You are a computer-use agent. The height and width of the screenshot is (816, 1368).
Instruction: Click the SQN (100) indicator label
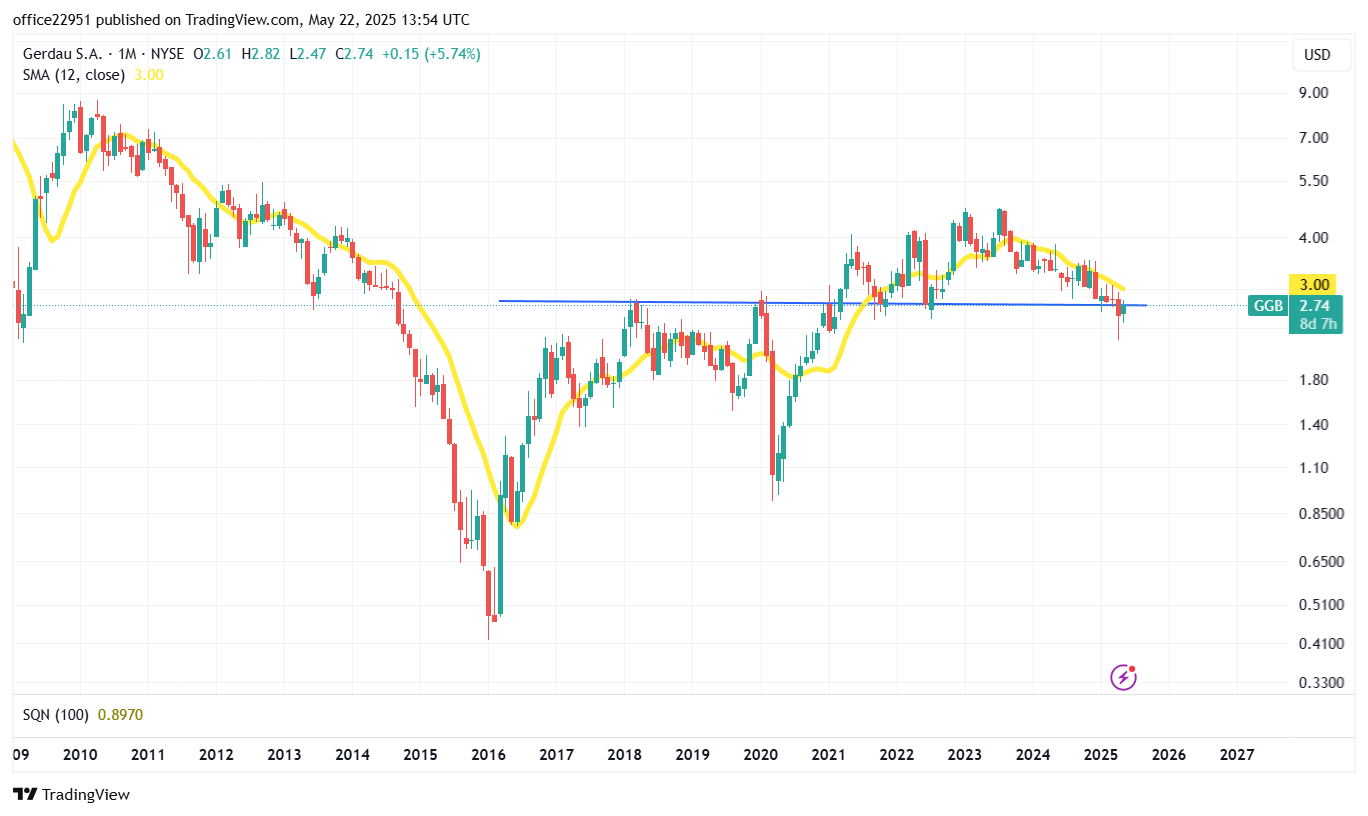pyautogui.click(x=55, y=715)
